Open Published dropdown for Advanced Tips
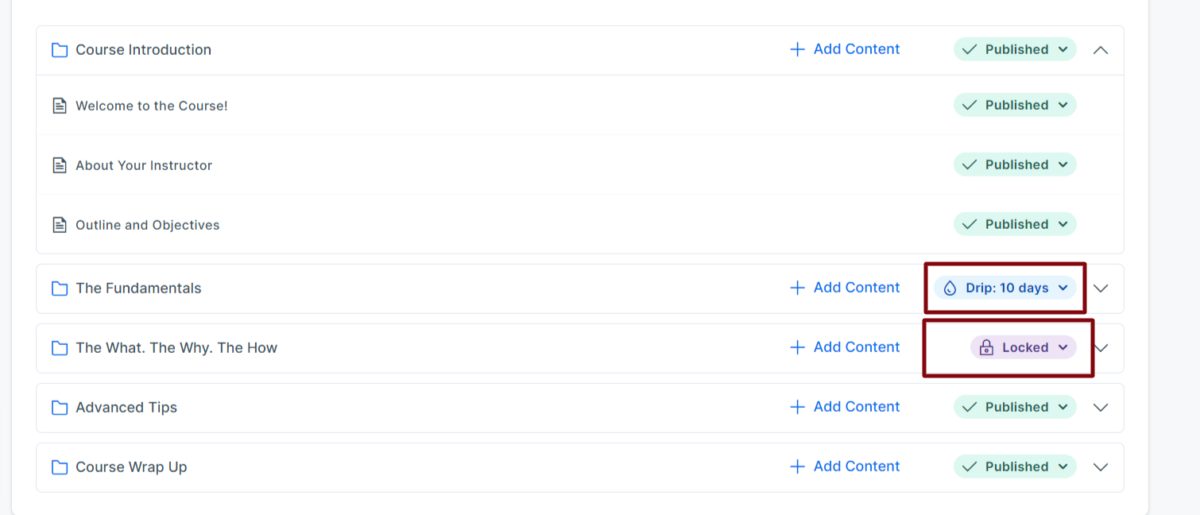This screenshot has height=515, width=1200. 1015,407
